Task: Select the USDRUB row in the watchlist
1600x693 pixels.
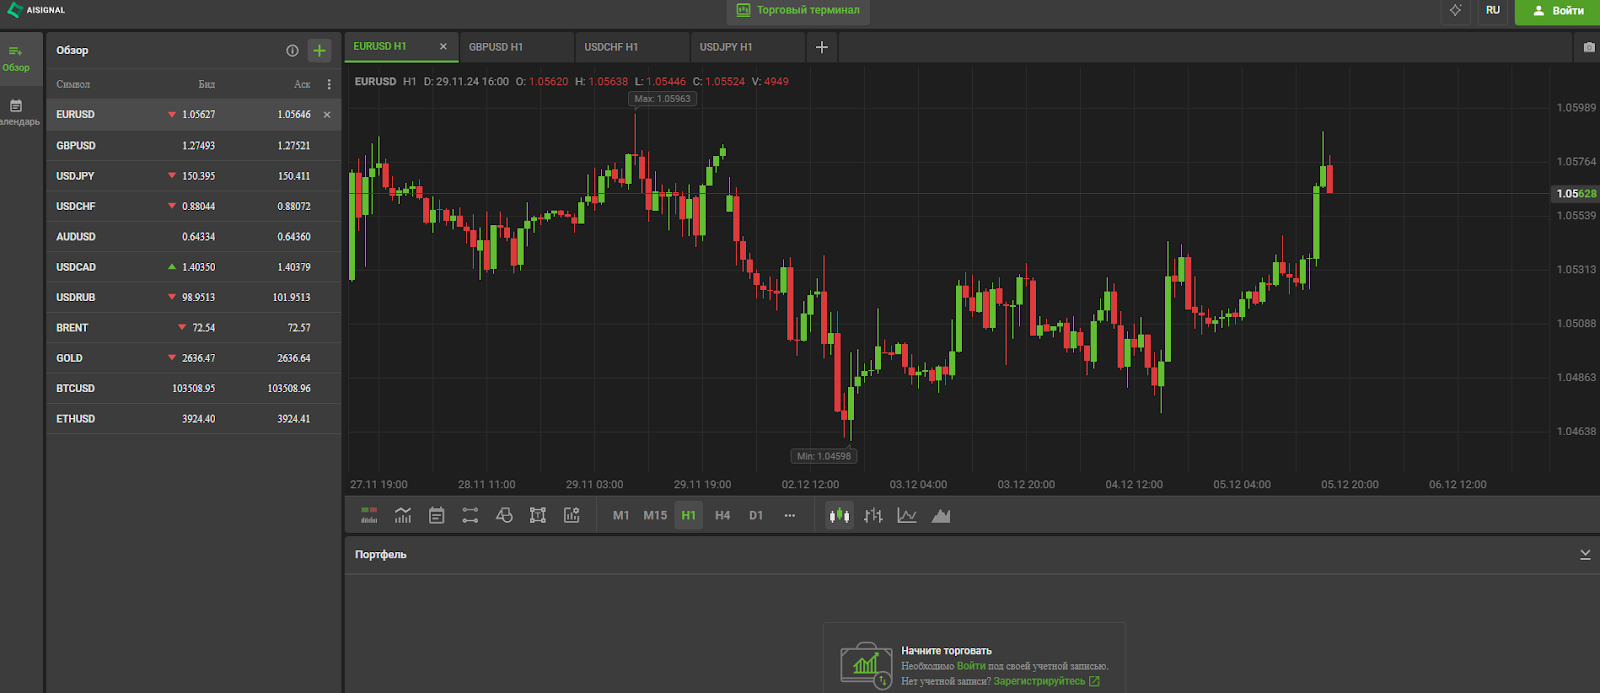Action: pos(193,297)
